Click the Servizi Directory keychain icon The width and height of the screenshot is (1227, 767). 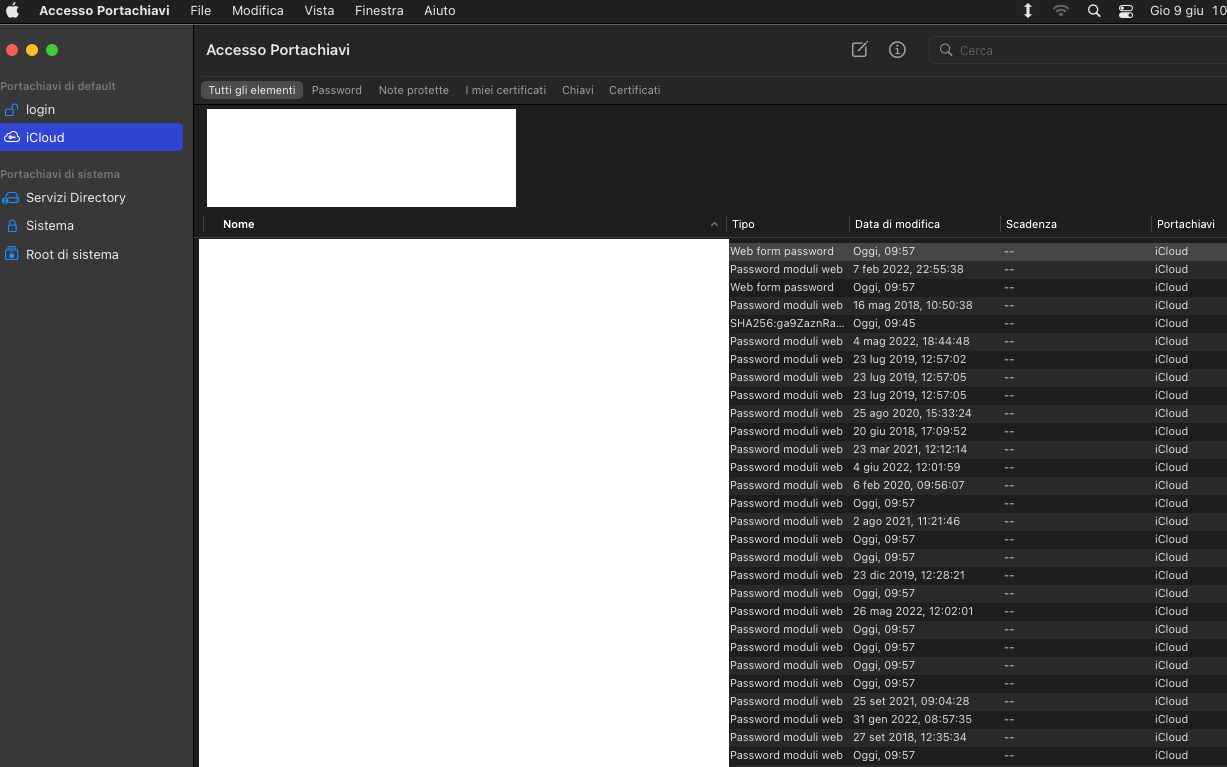[x=11, y=198]
